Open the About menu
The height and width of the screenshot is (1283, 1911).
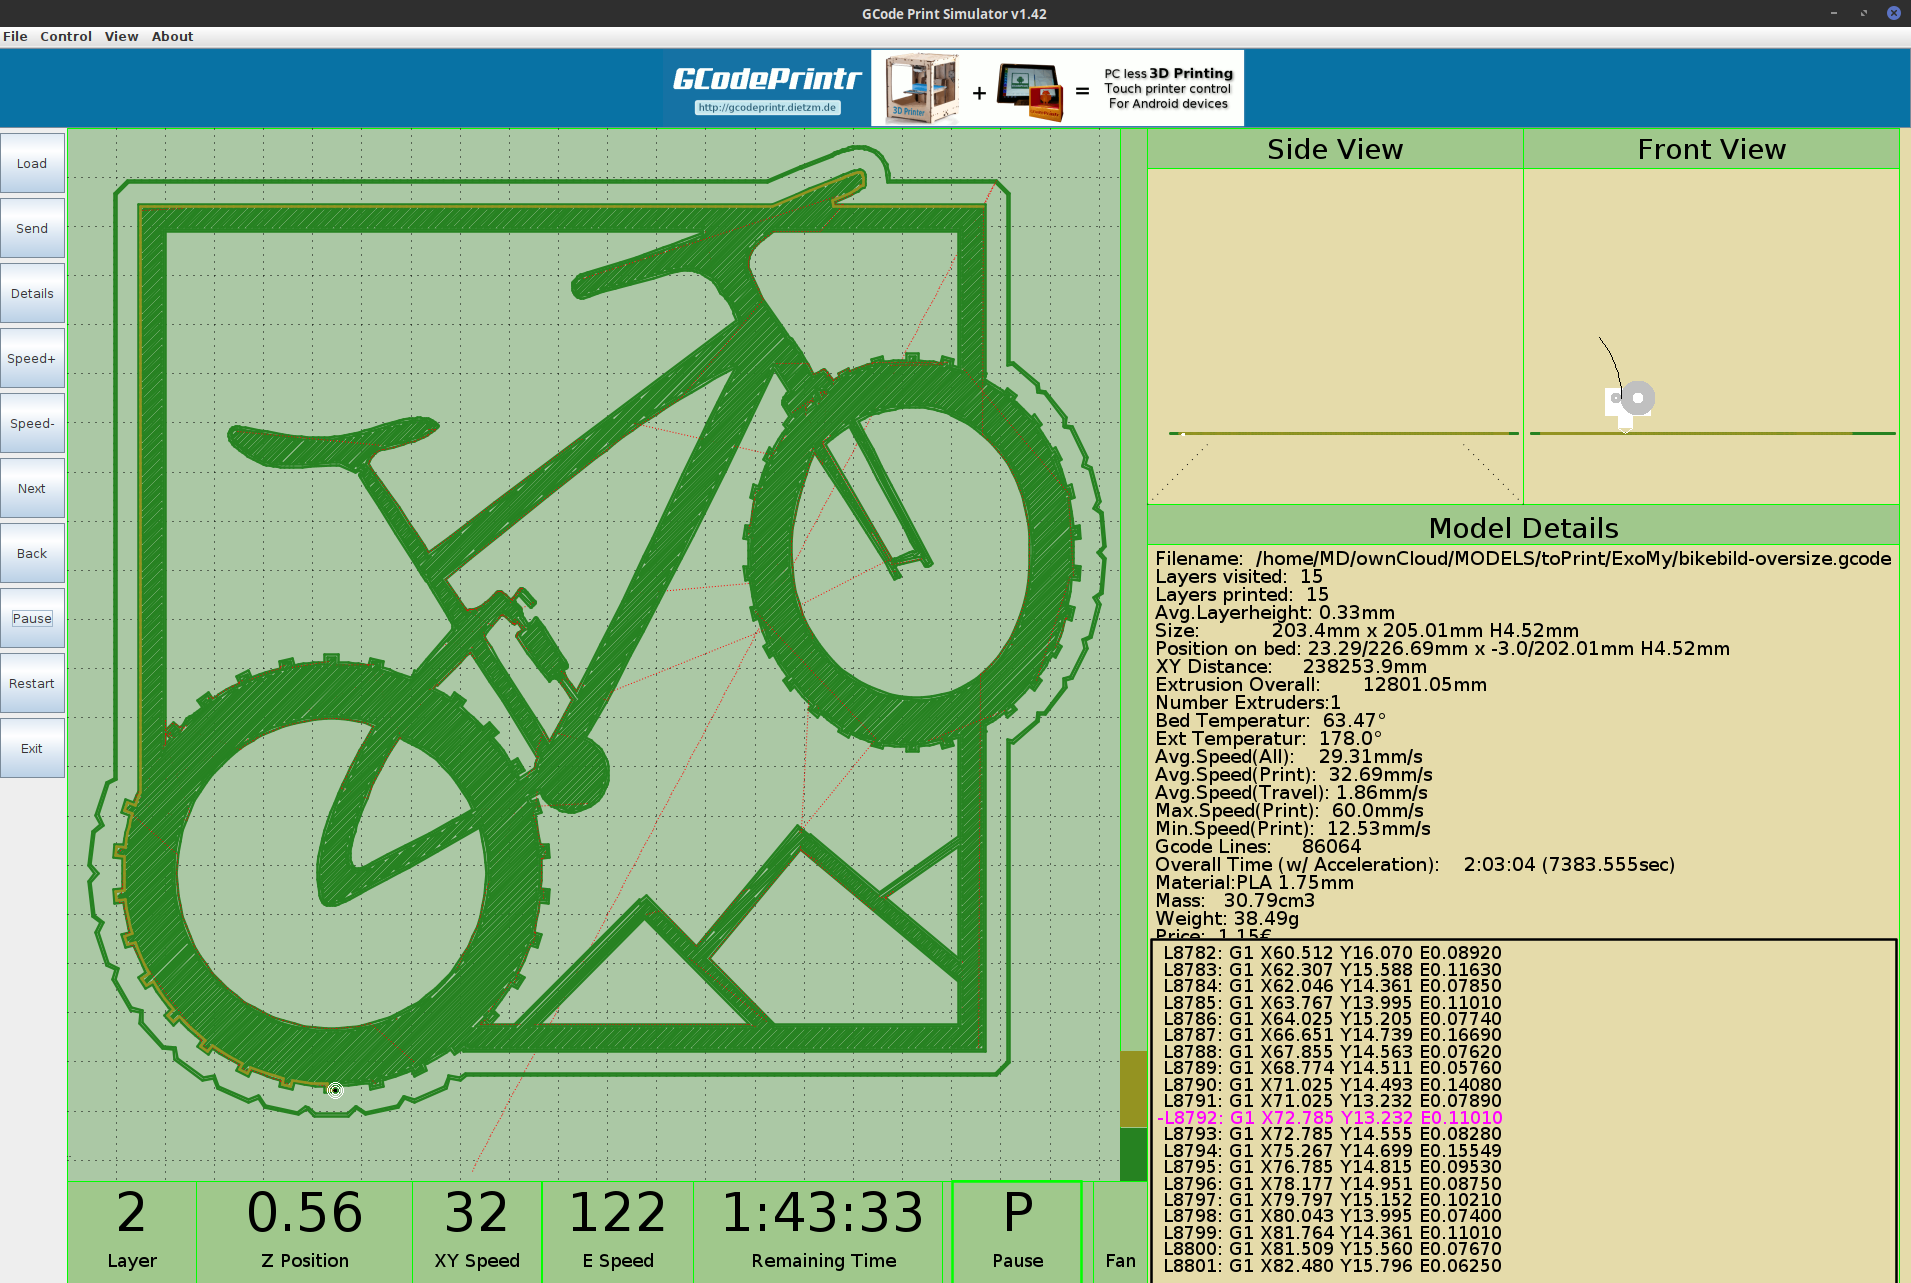click(171, 36)
